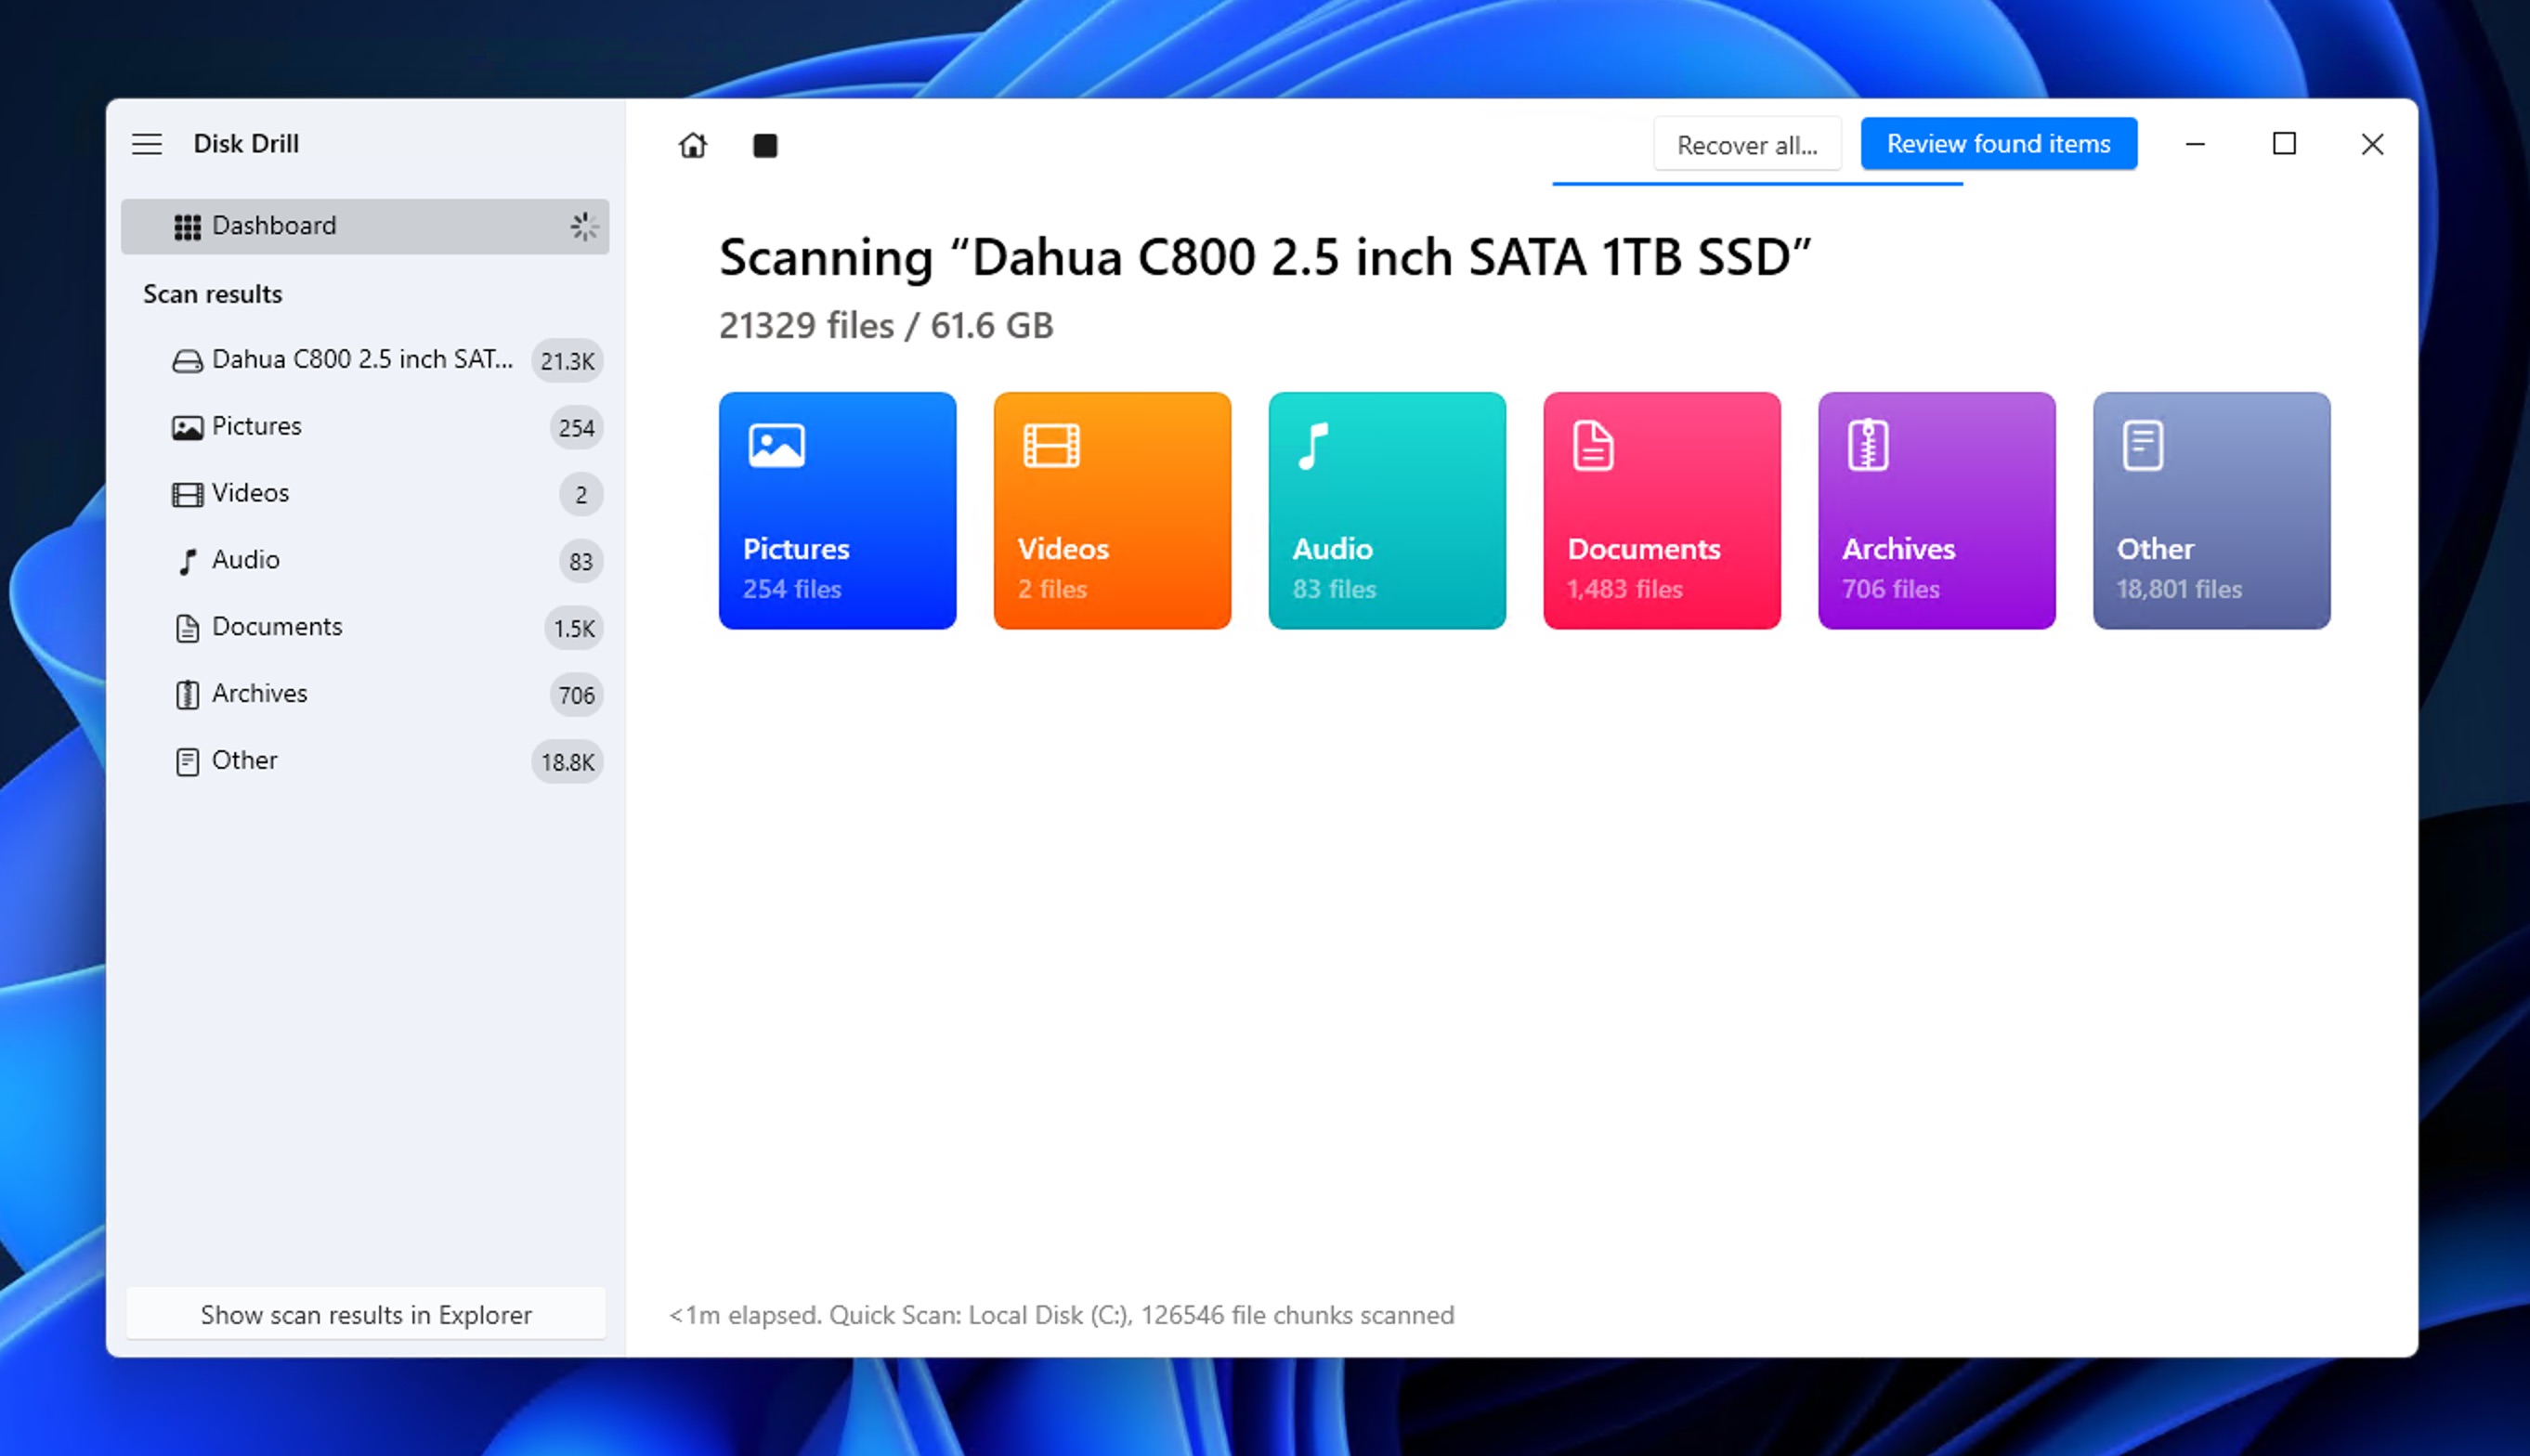Stop the running scan
Image resolution: width=2530 pixels, height=1456 pixels.
coord(765,145)
